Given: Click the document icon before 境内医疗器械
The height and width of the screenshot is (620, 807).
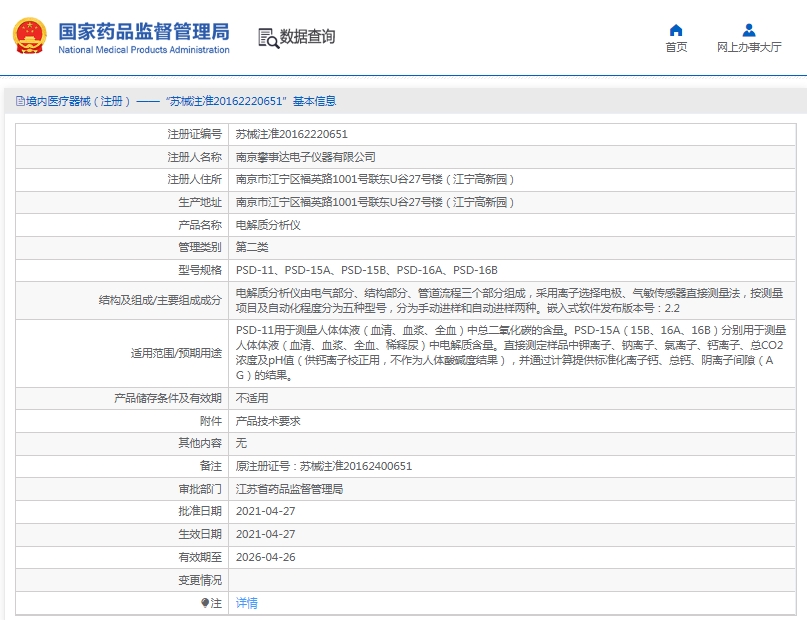Looking at the screenshot, I should click(x=20, y=101).
